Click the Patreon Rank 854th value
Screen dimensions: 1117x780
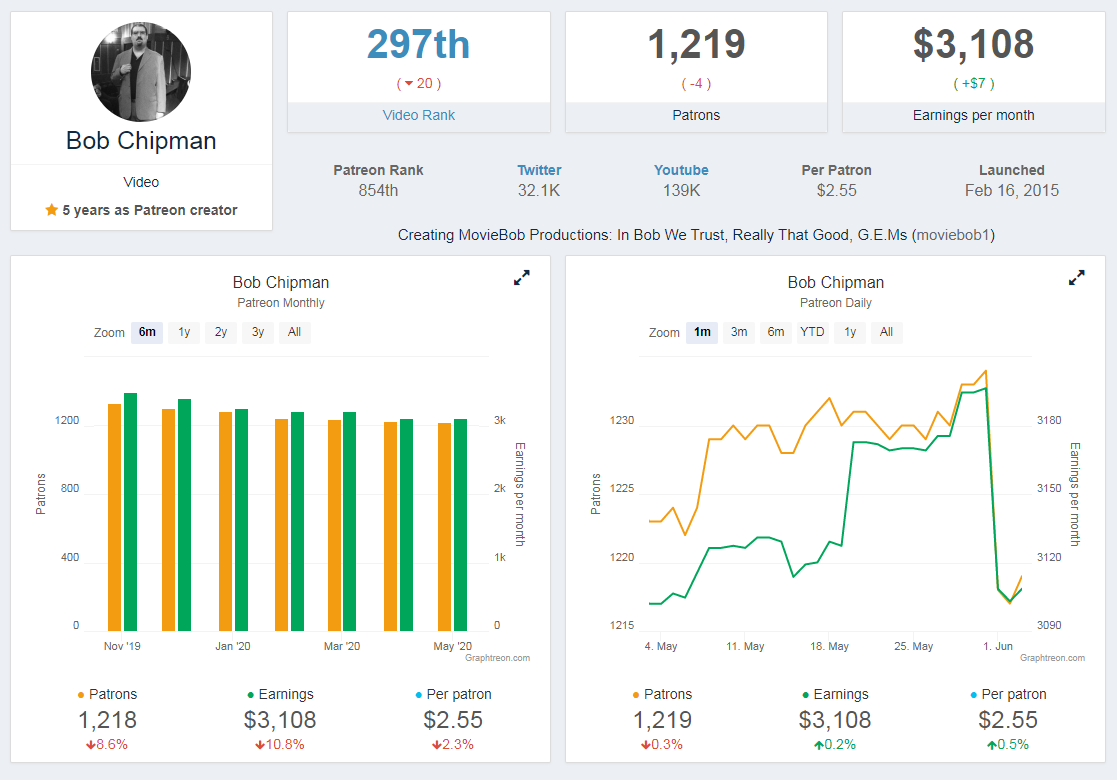point(378,191)
